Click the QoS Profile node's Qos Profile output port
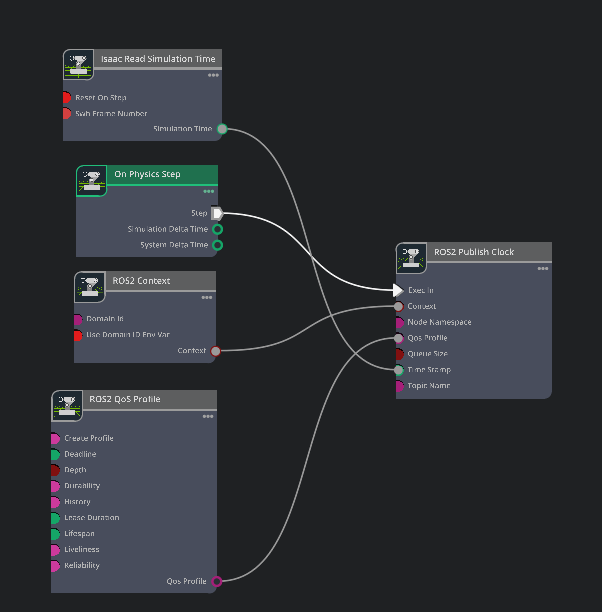 click(x=217, y=582)
